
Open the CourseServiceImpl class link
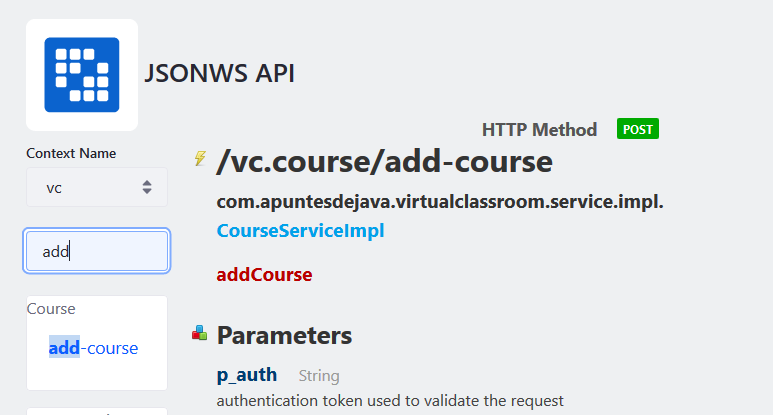(300, 231)
